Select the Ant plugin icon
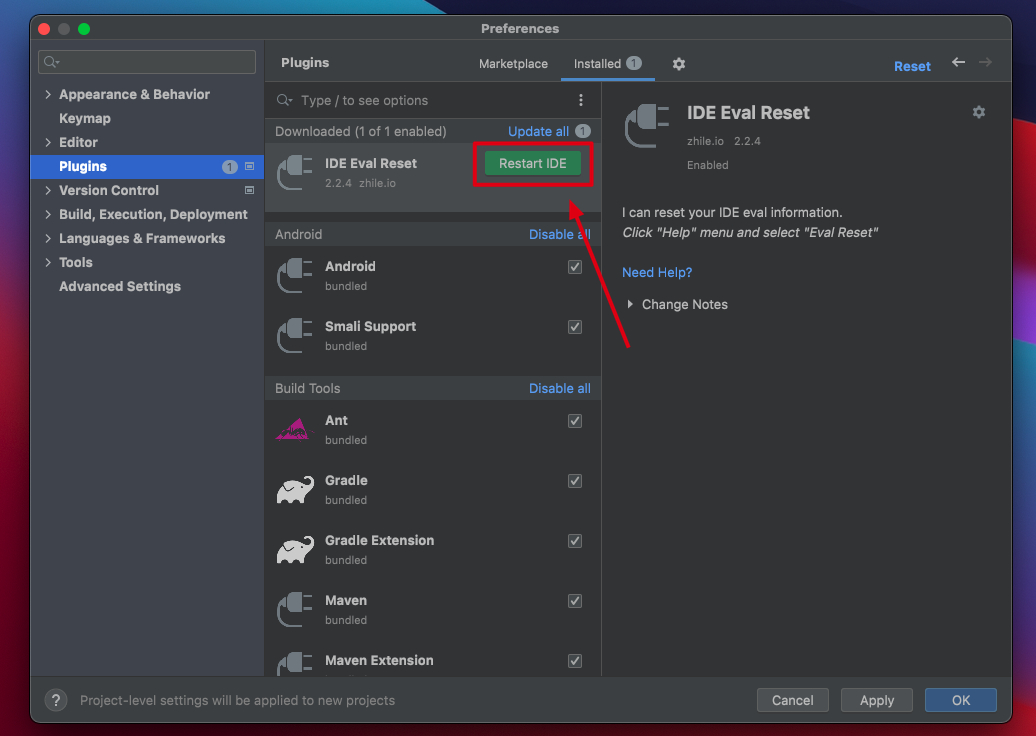The width and height of the screenshot is (1036, 736). pyautogui.click(x=295, y=429)
